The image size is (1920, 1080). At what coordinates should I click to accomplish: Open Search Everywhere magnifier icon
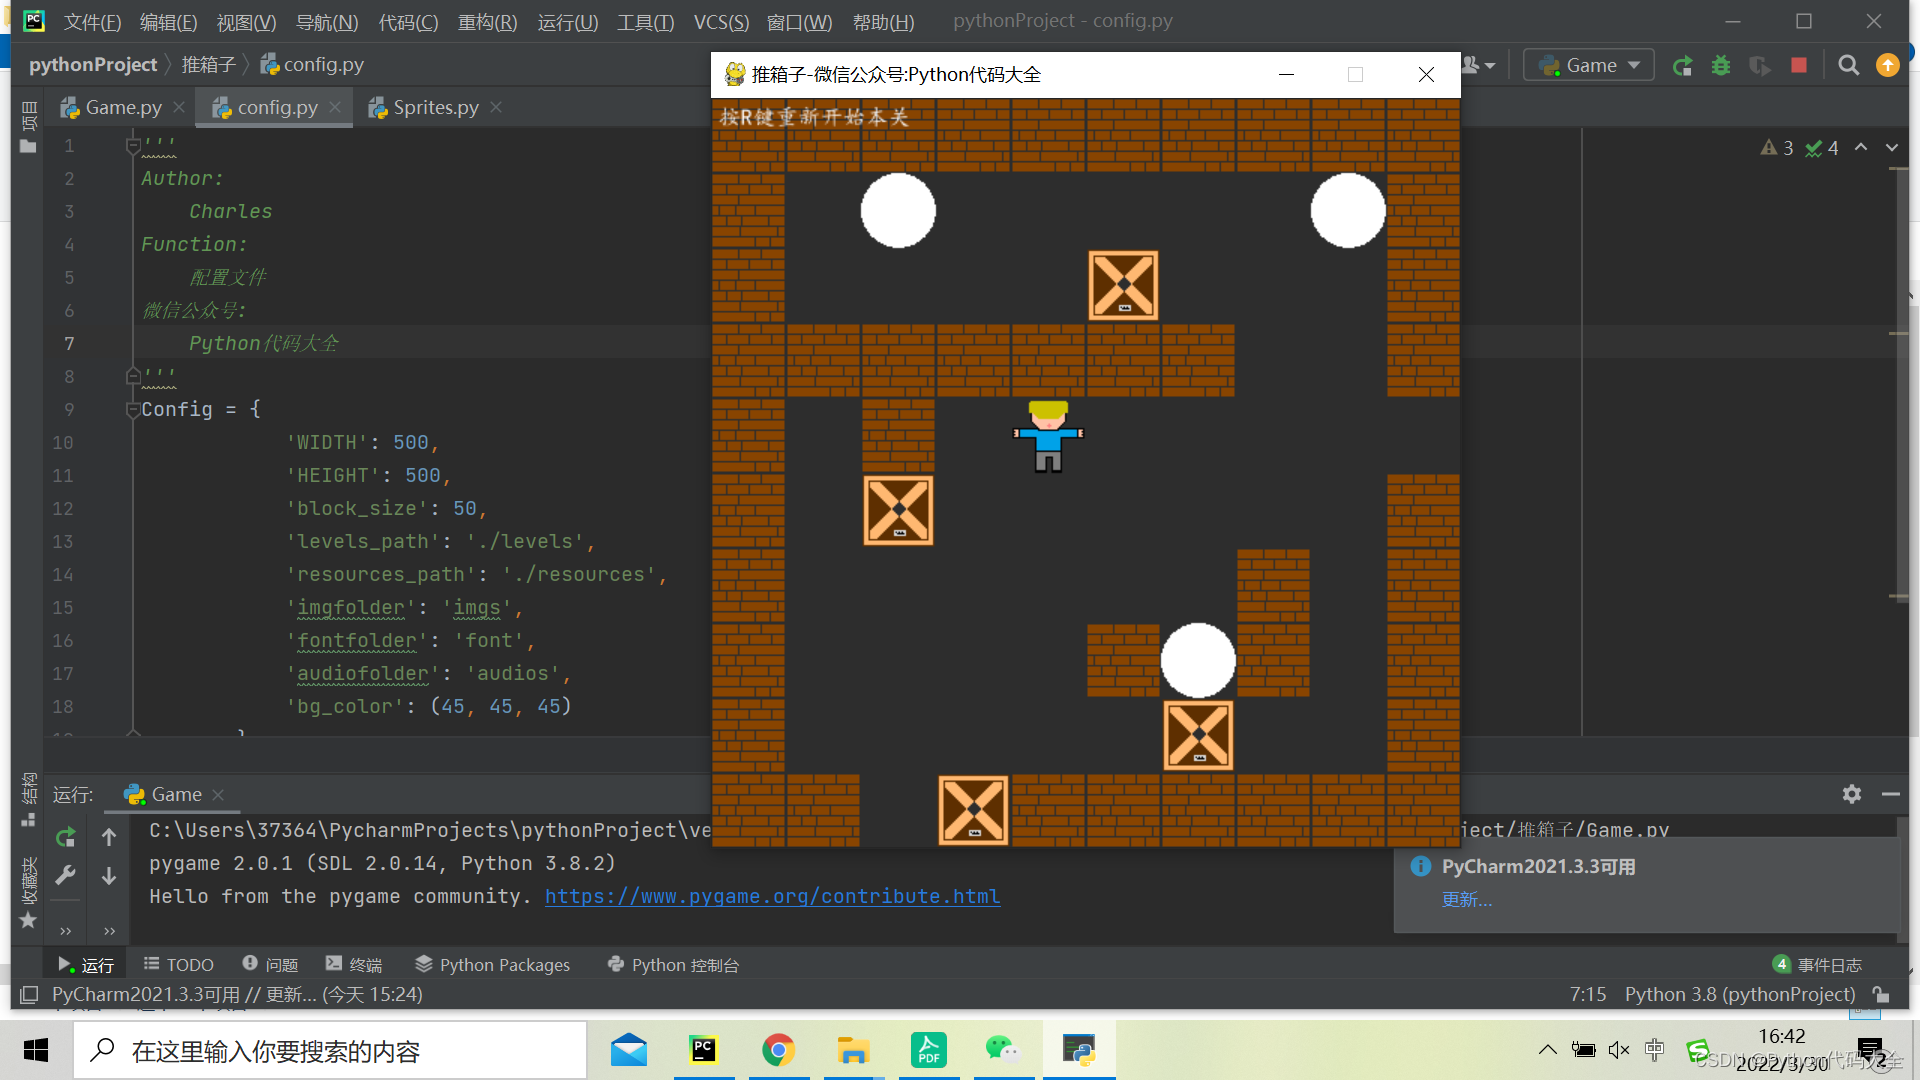point(1848,66)
